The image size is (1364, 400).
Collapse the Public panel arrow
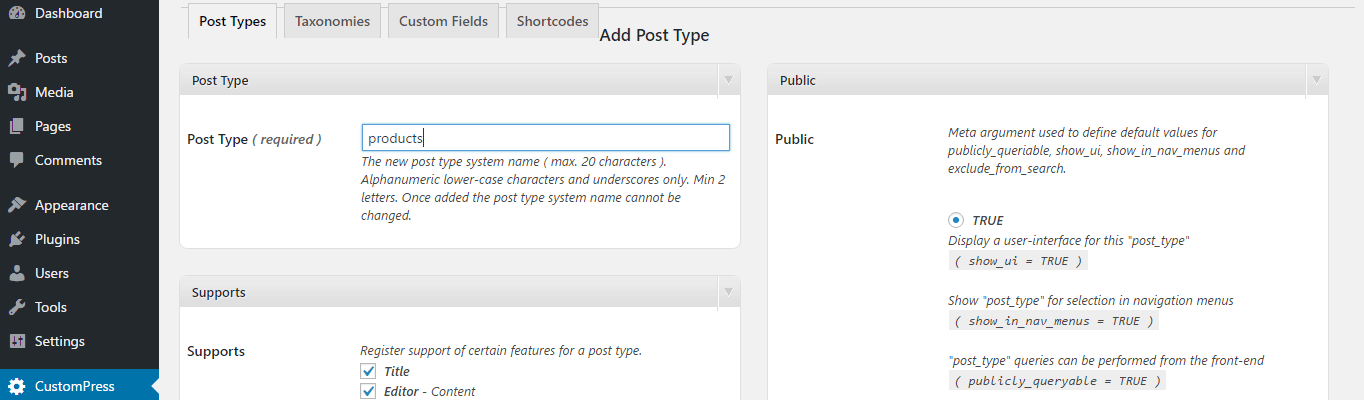pos(1317,80)
